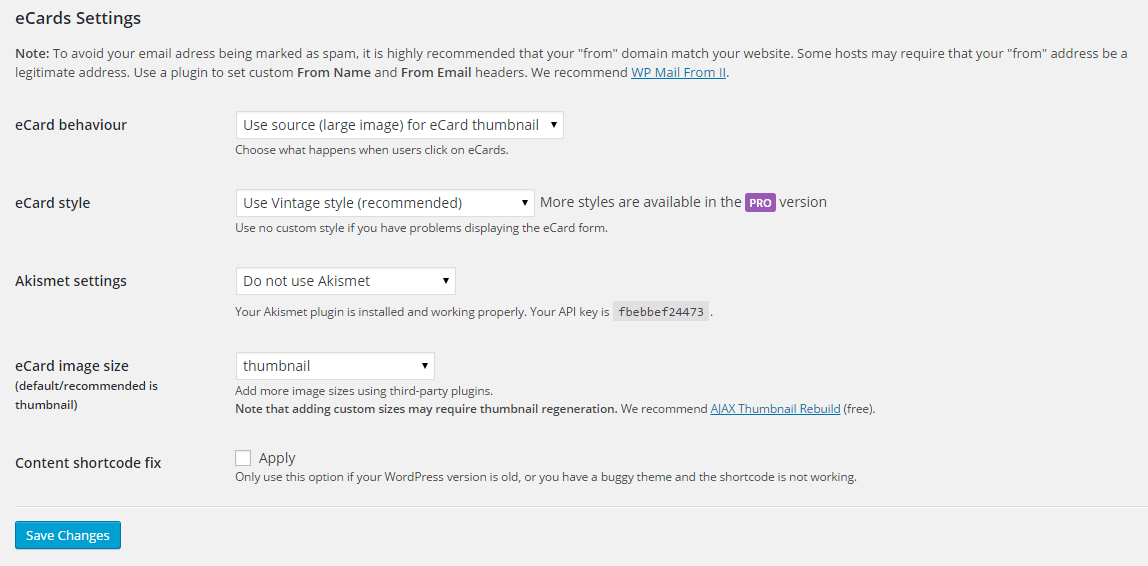1148x566 pixels.
Task: Expand the eCard style dropdown
Action: (385, 203)
